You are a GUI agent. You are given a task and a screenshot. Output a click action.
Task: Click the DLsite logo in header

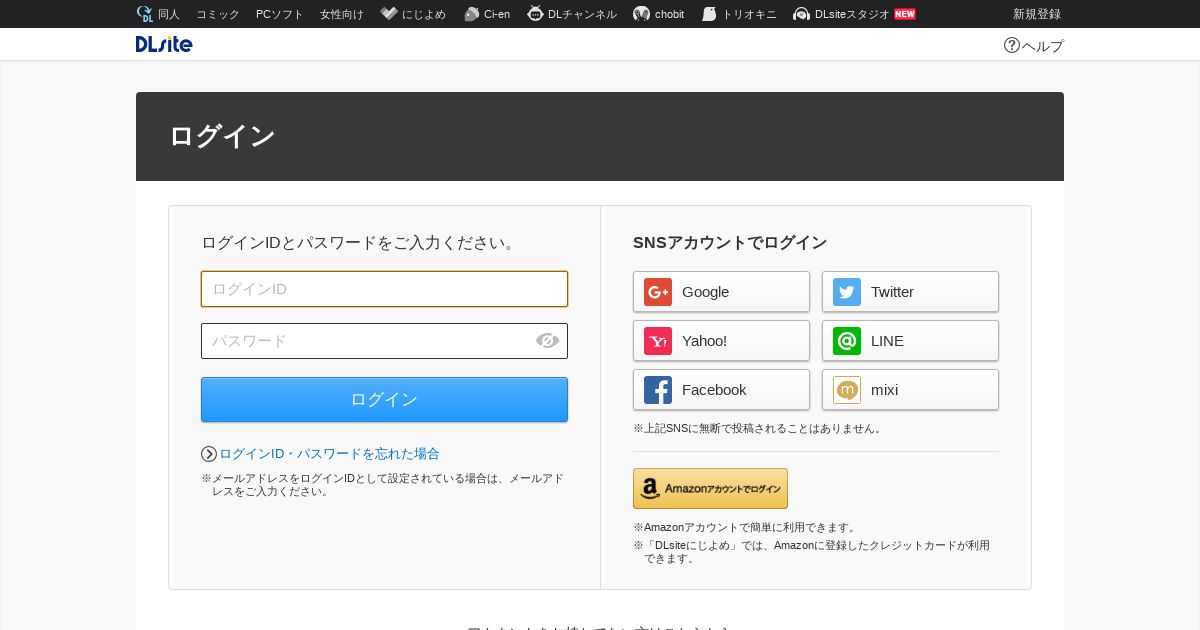coord(164,44)
